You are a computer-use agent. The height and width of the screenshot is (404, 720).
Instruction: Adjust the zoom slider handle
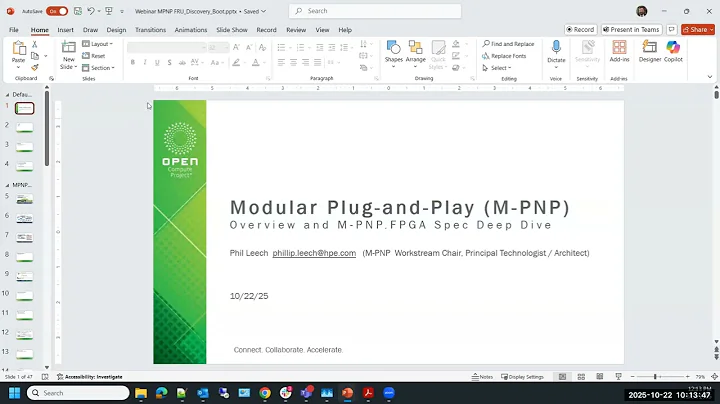655,376
